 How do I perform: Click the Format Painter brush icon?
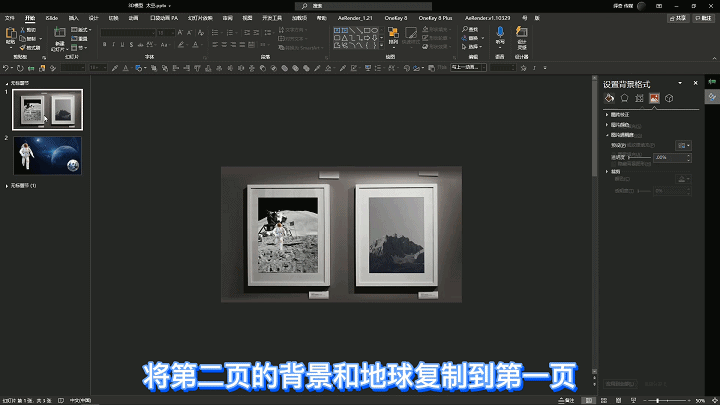22,47
